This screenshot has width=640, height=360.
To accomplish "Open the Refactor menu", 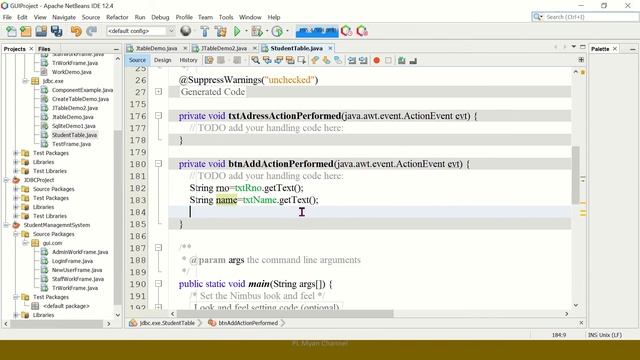I will point(117,17).
